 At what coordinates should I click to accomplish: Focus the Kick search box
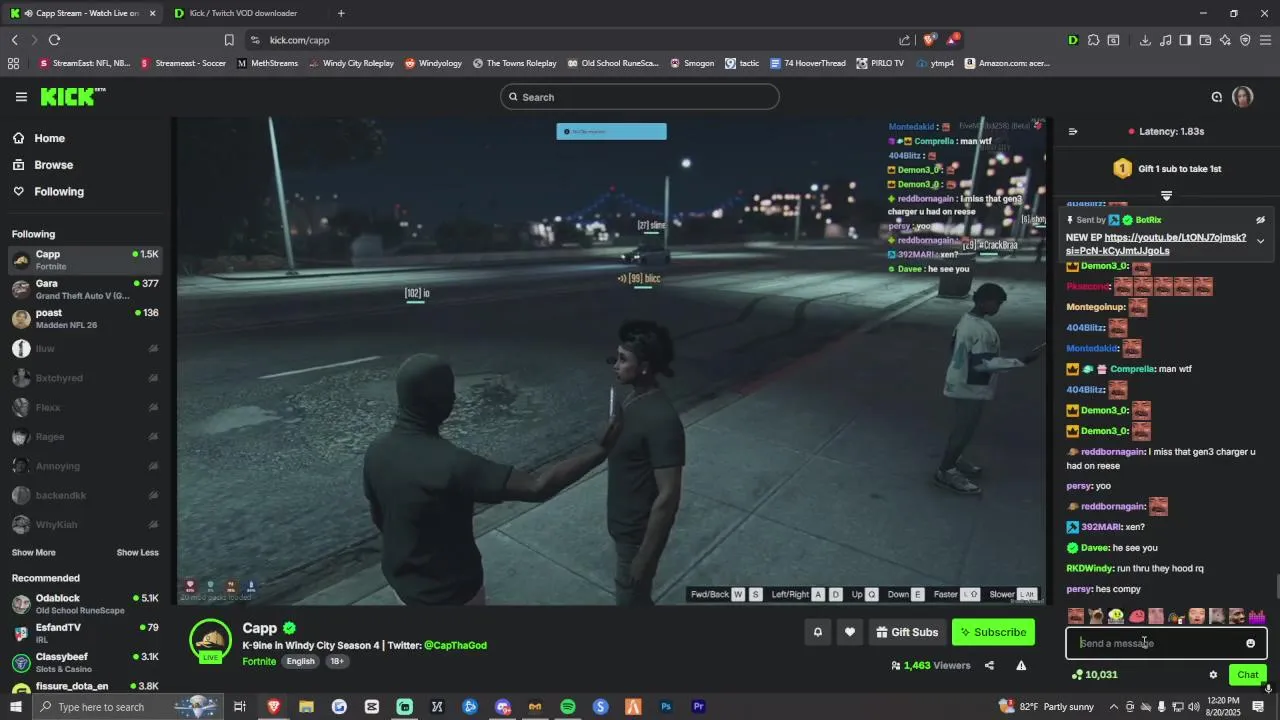(640, 97)
